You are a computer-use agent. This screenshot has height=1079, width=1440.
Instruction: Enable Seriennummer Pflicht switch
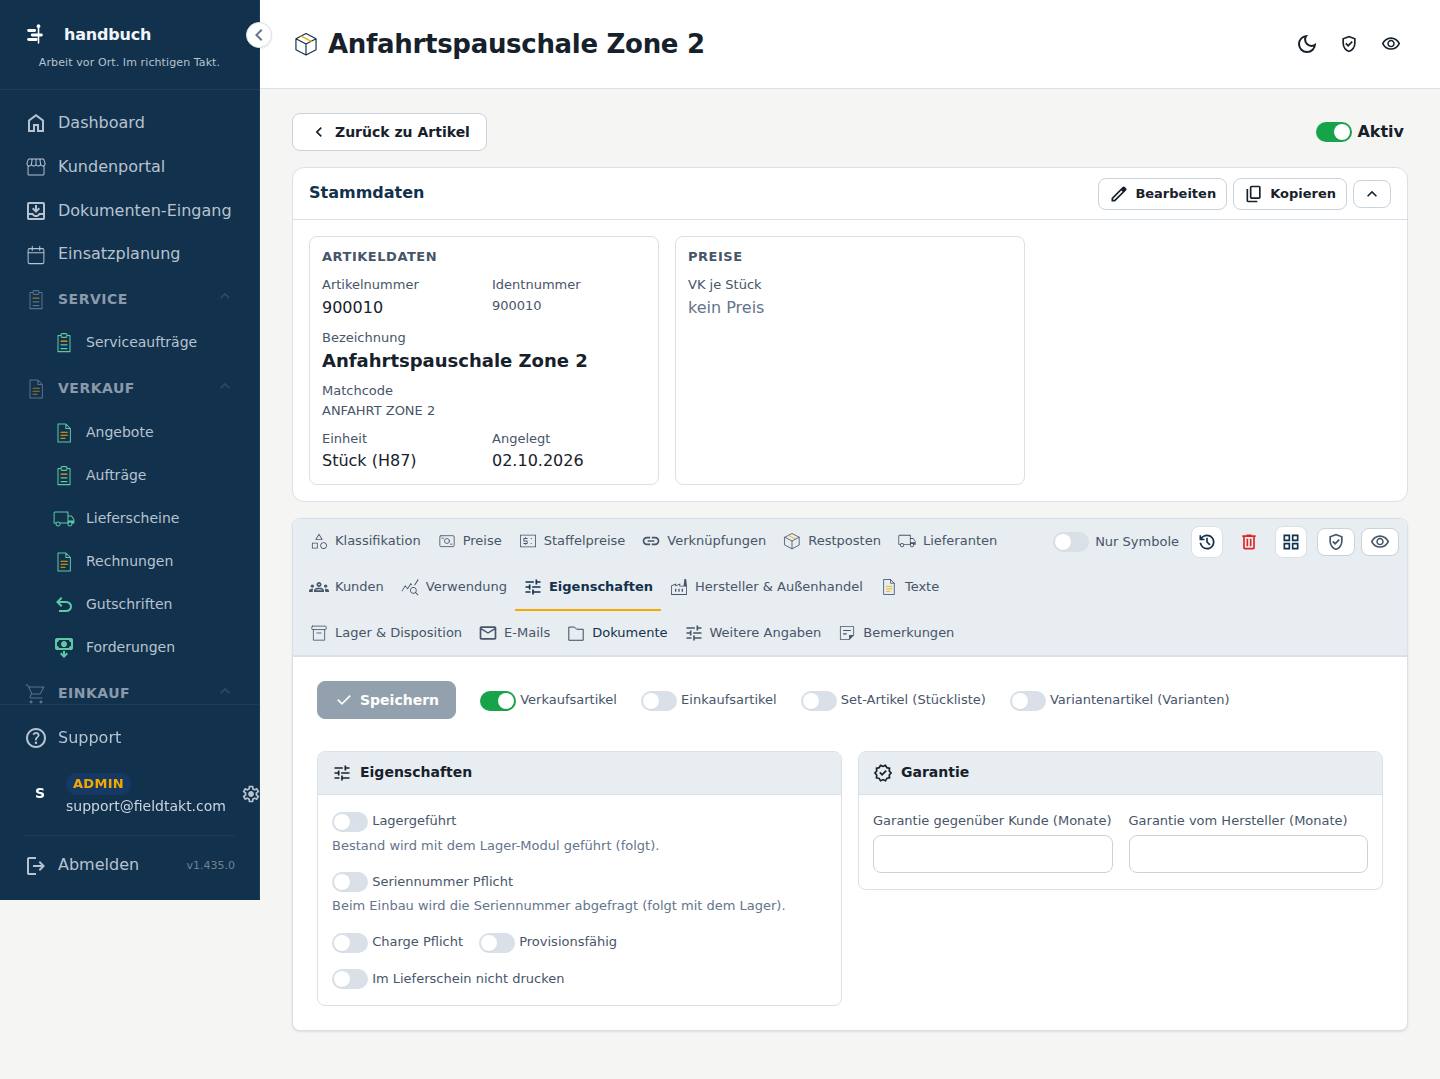click(350, 882)
